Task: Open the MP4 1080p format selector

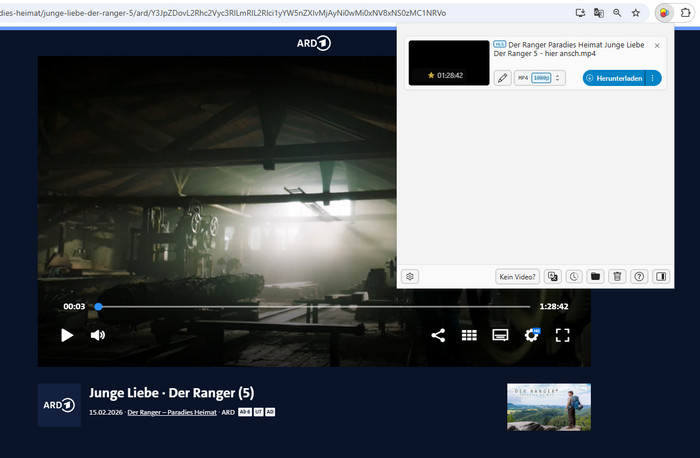Action: click(540, 78)
